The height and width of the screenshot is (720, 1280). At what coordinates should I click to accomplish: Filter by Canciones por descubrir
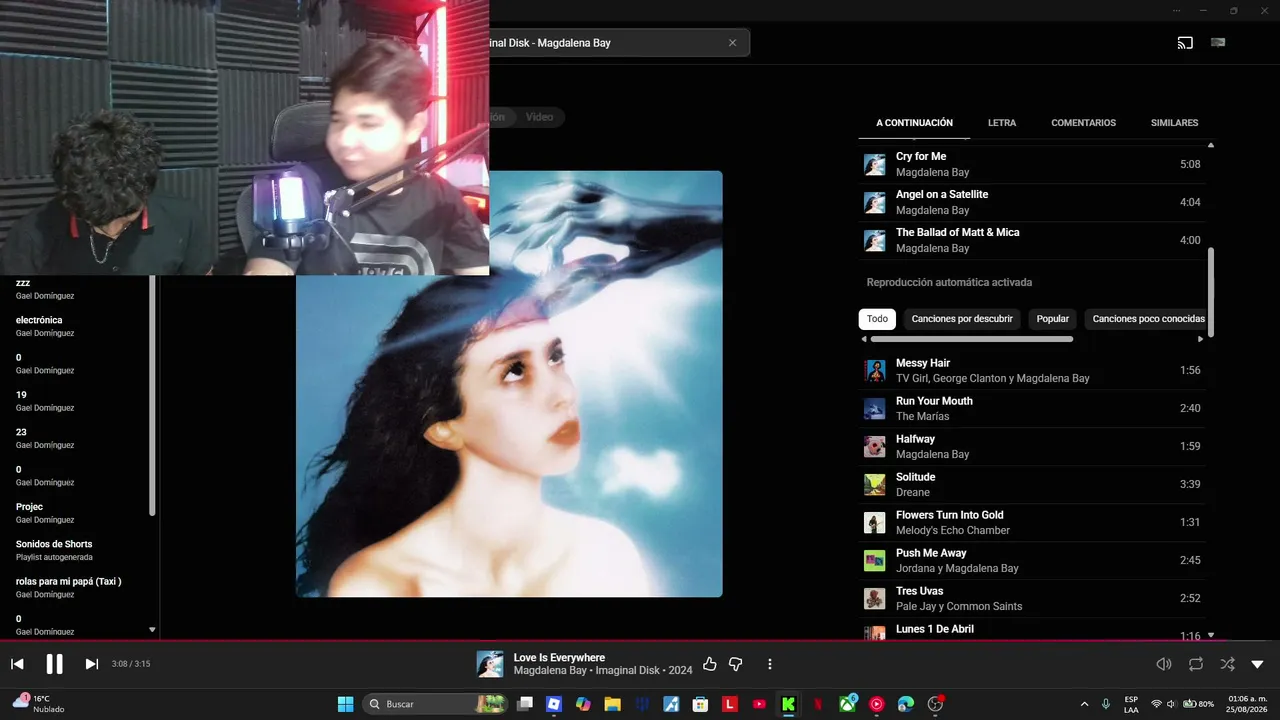coord(962,319)
